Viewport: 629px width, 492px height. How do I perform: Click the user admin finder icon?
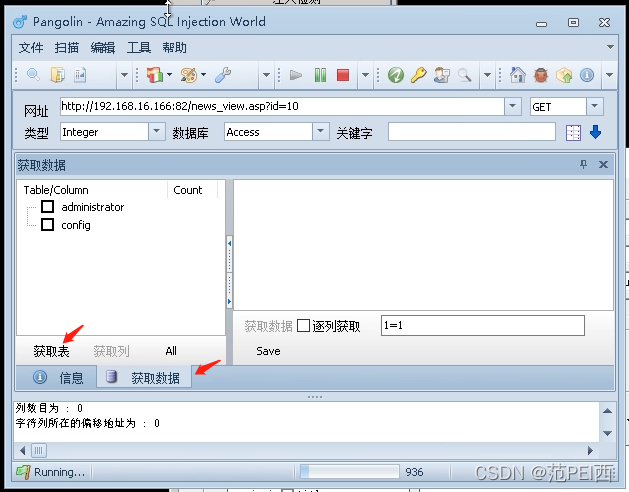point(442,75)
